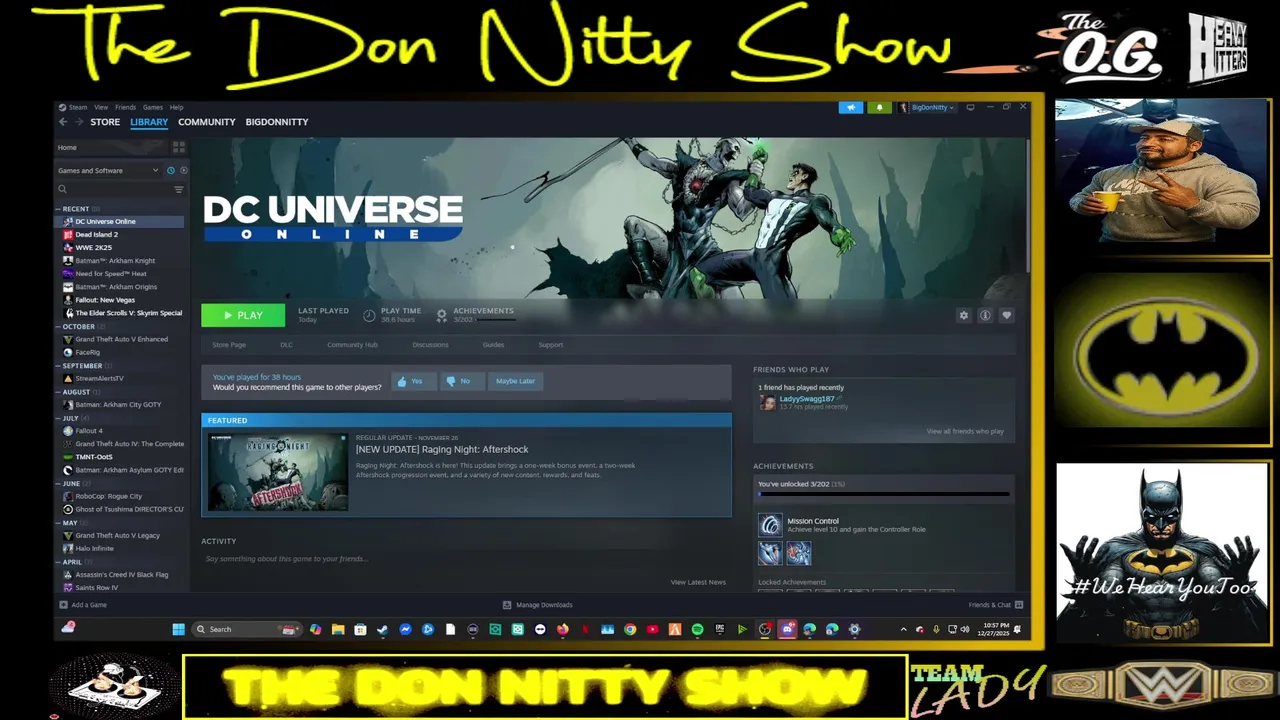Open Add a Game plus icon
This screenshot has height=720, width=1280.
(64, 605)
